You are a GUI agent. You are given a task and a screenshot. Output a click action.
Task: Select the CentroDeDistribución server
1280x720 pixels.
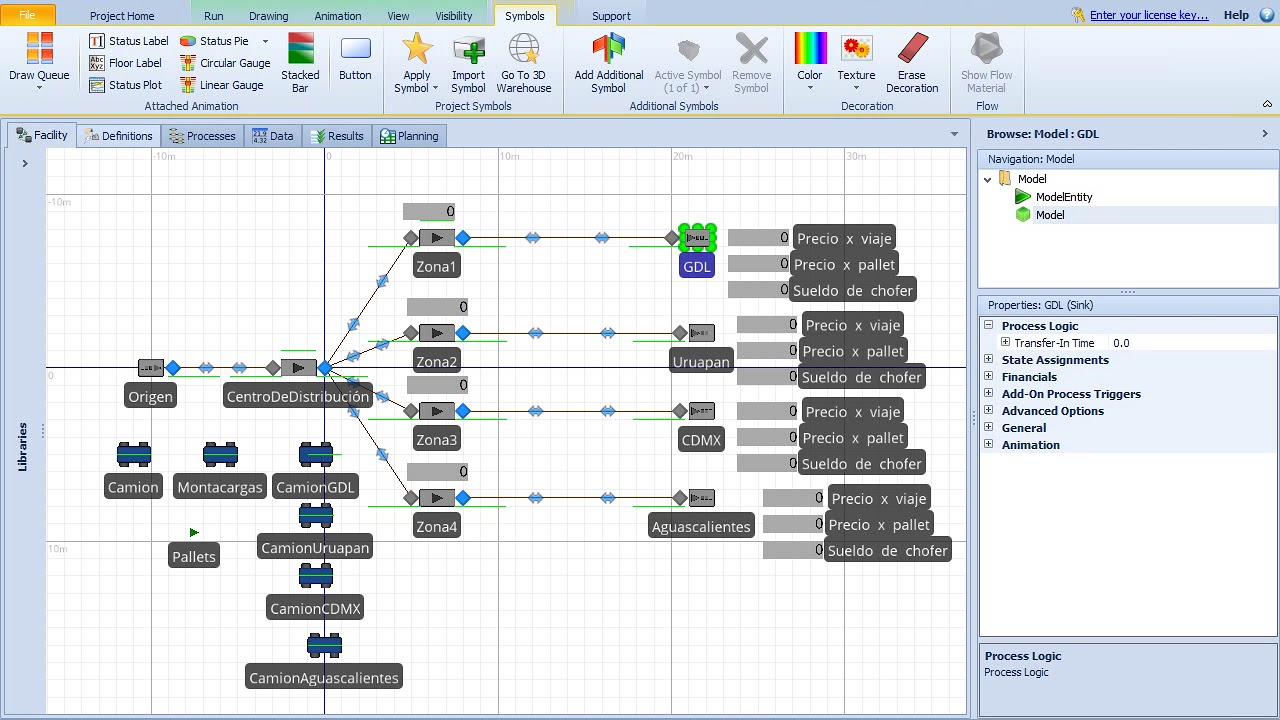pyautogui.click(x=298, y=368)
